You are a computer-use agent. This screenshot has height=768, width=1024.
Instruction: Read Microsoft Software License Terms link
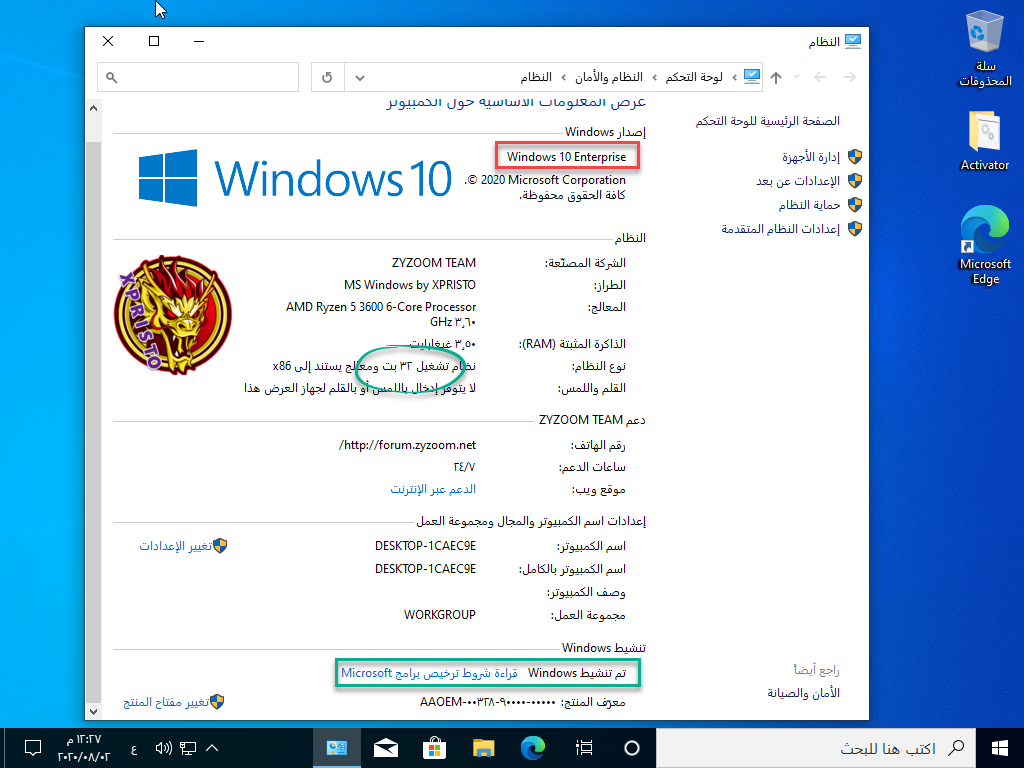pos(429,673)
